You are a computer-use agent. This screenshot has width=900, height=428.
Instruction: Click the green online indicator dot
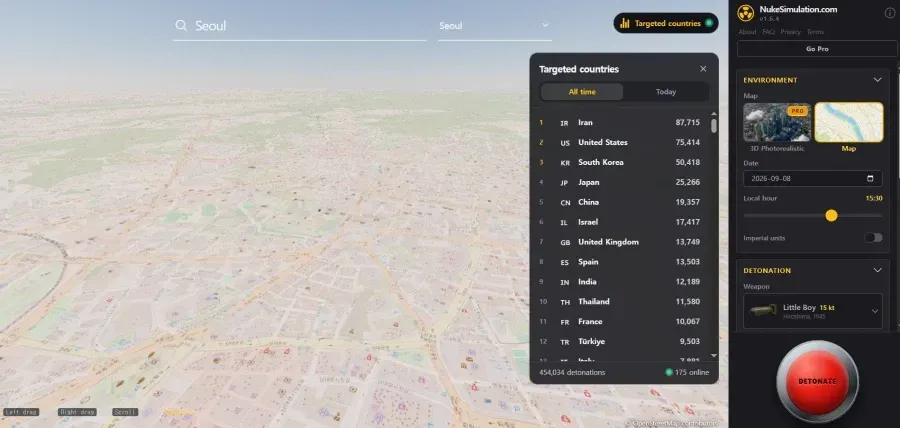[669, 372]
